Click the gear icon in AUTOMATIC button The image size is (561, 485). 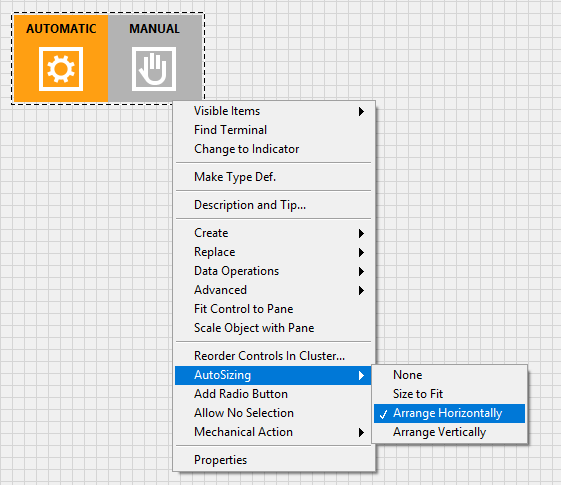[x=61, y=69]
